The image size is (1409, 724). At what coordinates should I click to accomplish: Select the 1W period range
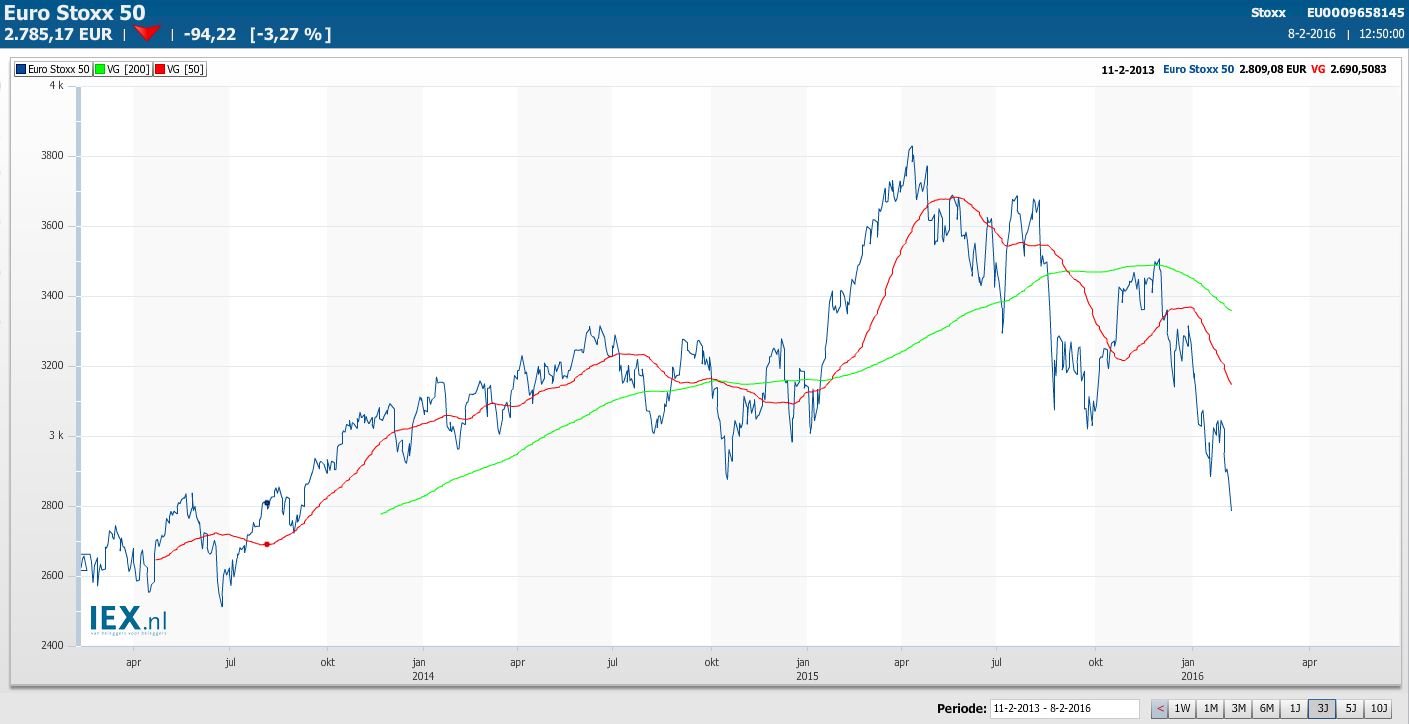pyautogui.click(x=1182, y=709)
